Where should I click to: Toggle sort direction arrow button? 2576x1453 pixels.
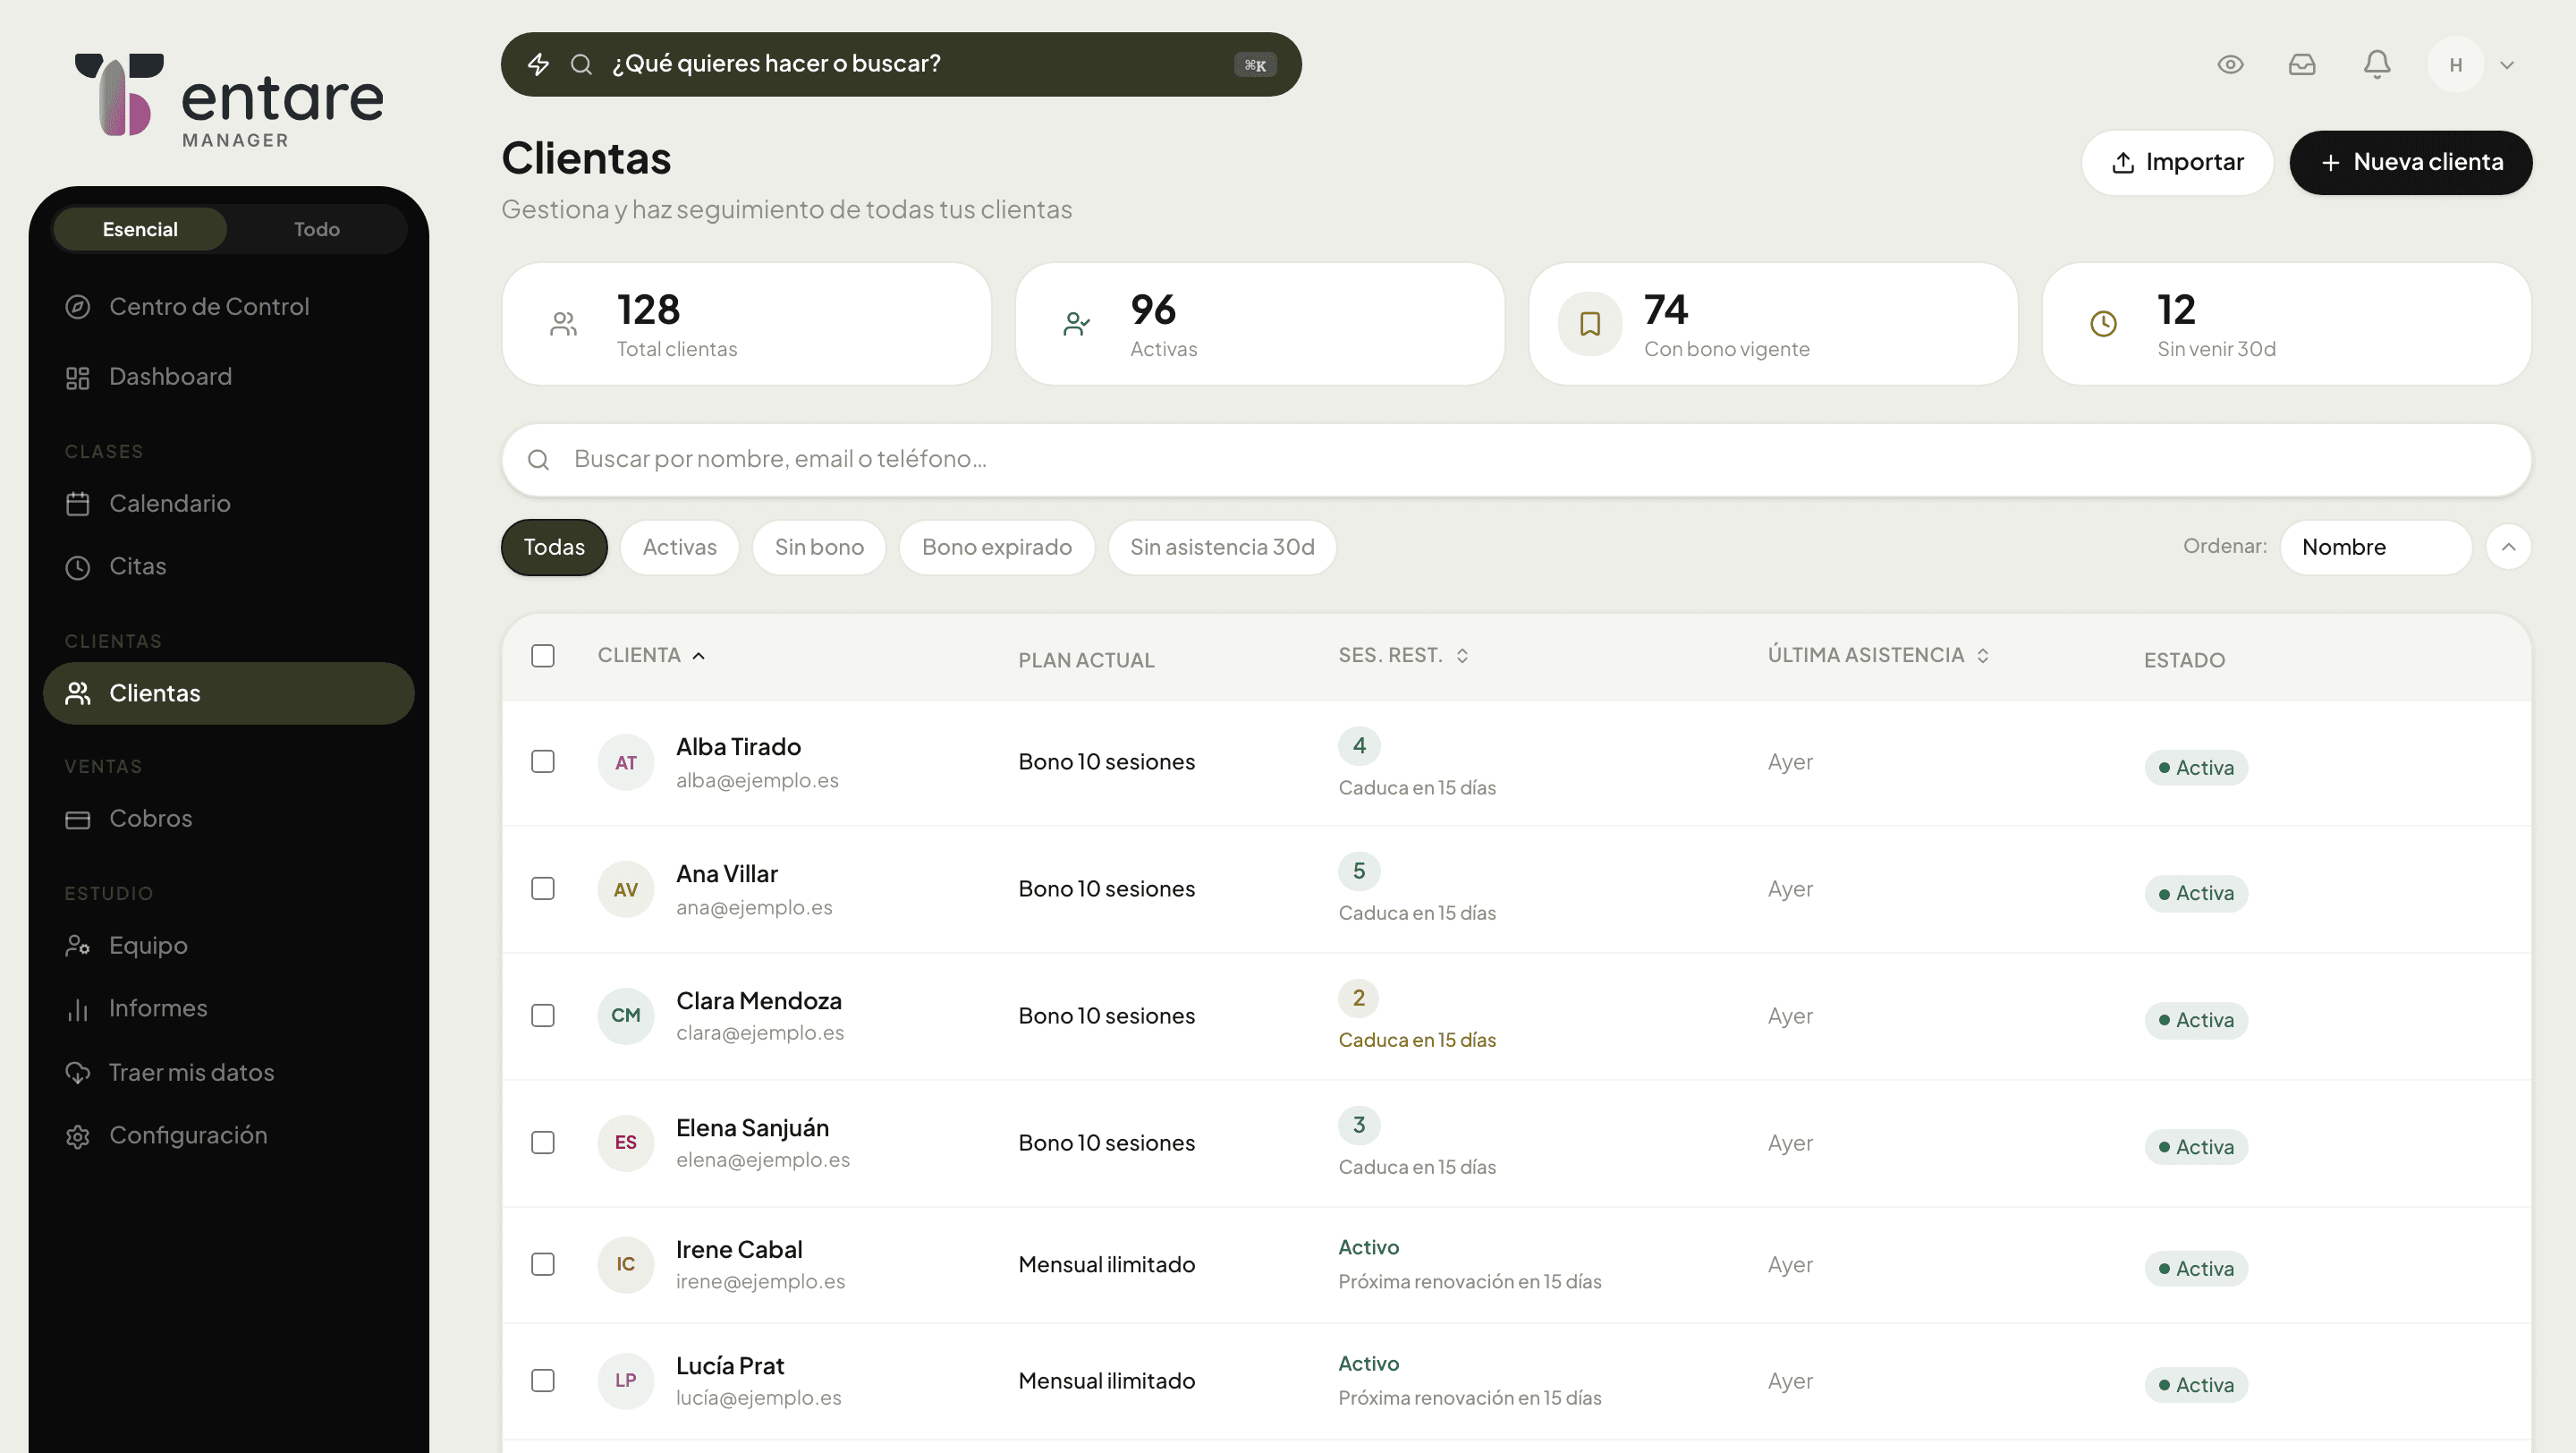[x=2508, y=547]
